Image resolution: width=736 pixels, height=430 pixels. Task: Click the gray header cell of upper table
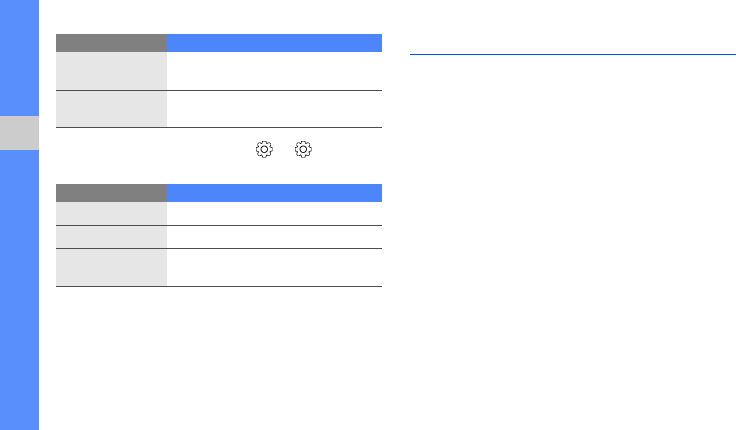tap(111, 43)
